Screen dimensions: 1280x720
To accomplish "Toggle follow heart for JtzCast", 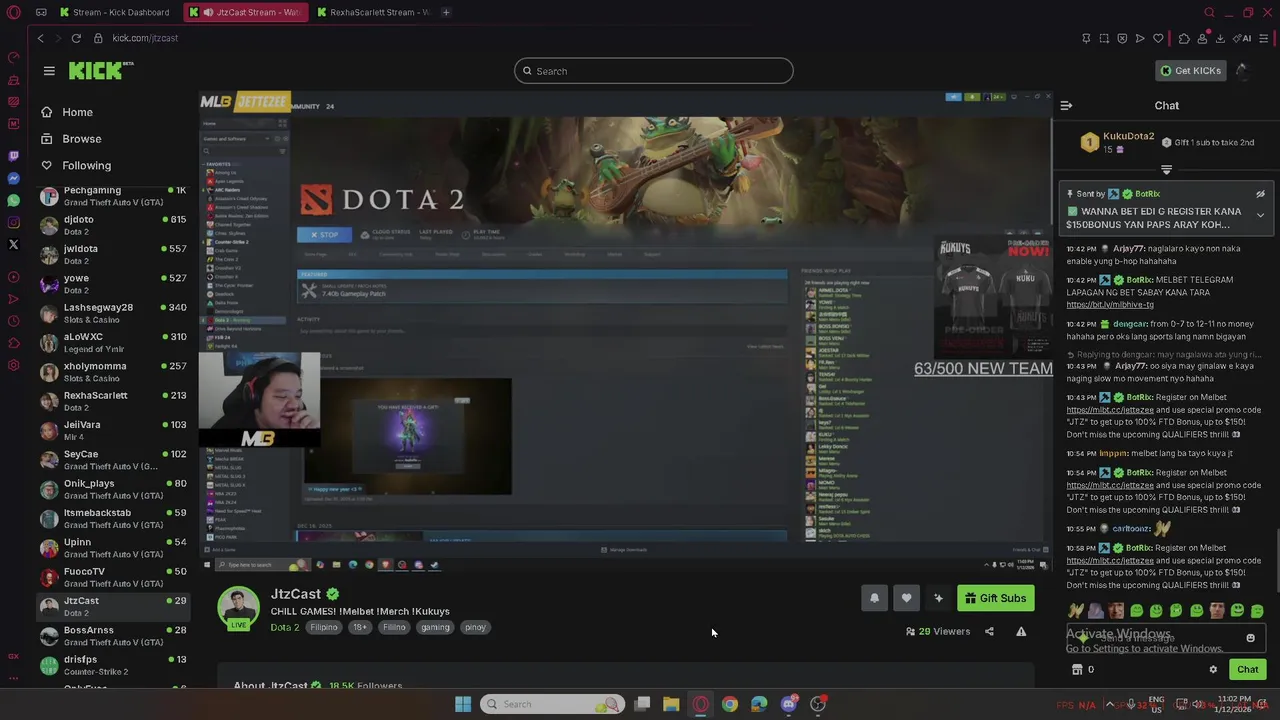I will [x=906, y=598].
